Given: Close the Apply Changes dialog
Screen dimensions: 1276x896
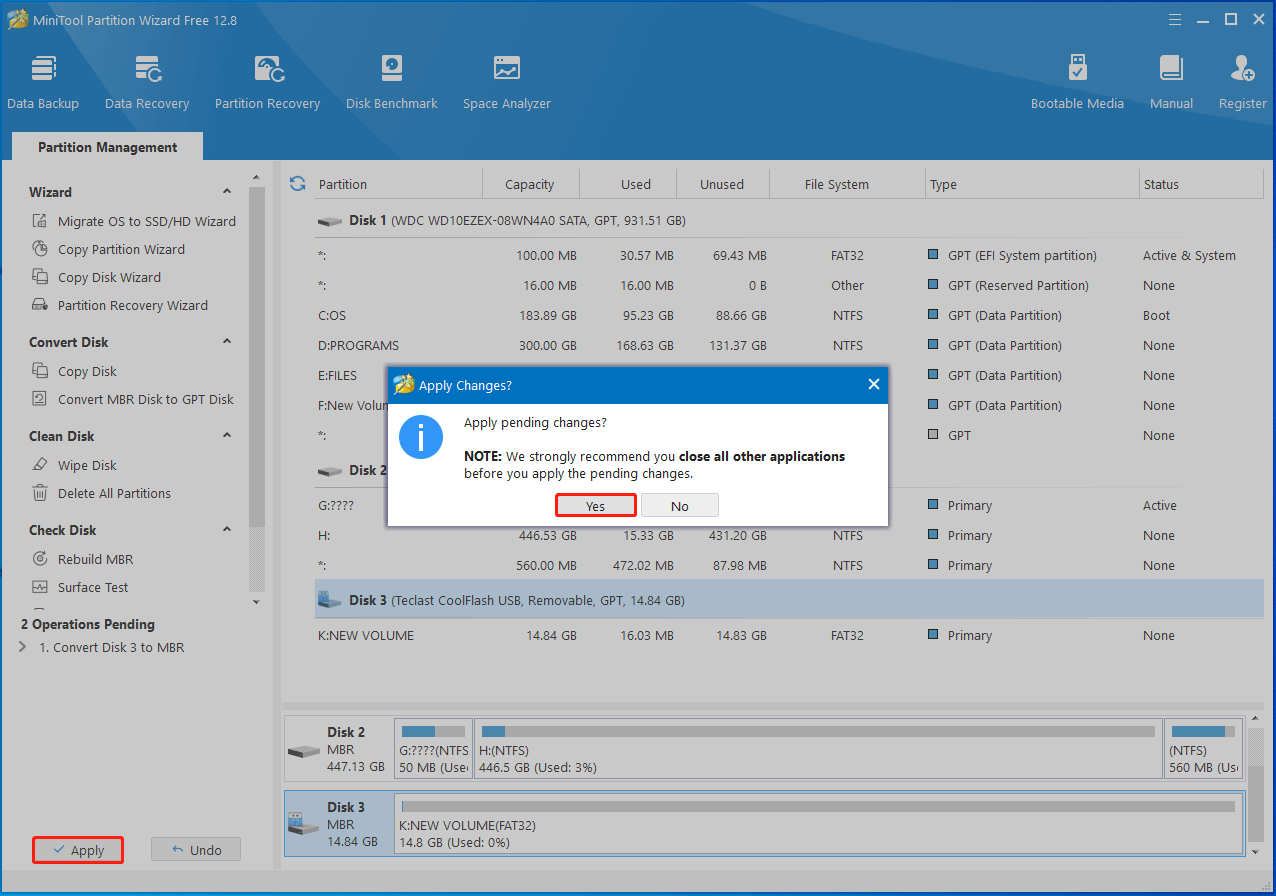Looking at the screenshot, I should point(873,385).
